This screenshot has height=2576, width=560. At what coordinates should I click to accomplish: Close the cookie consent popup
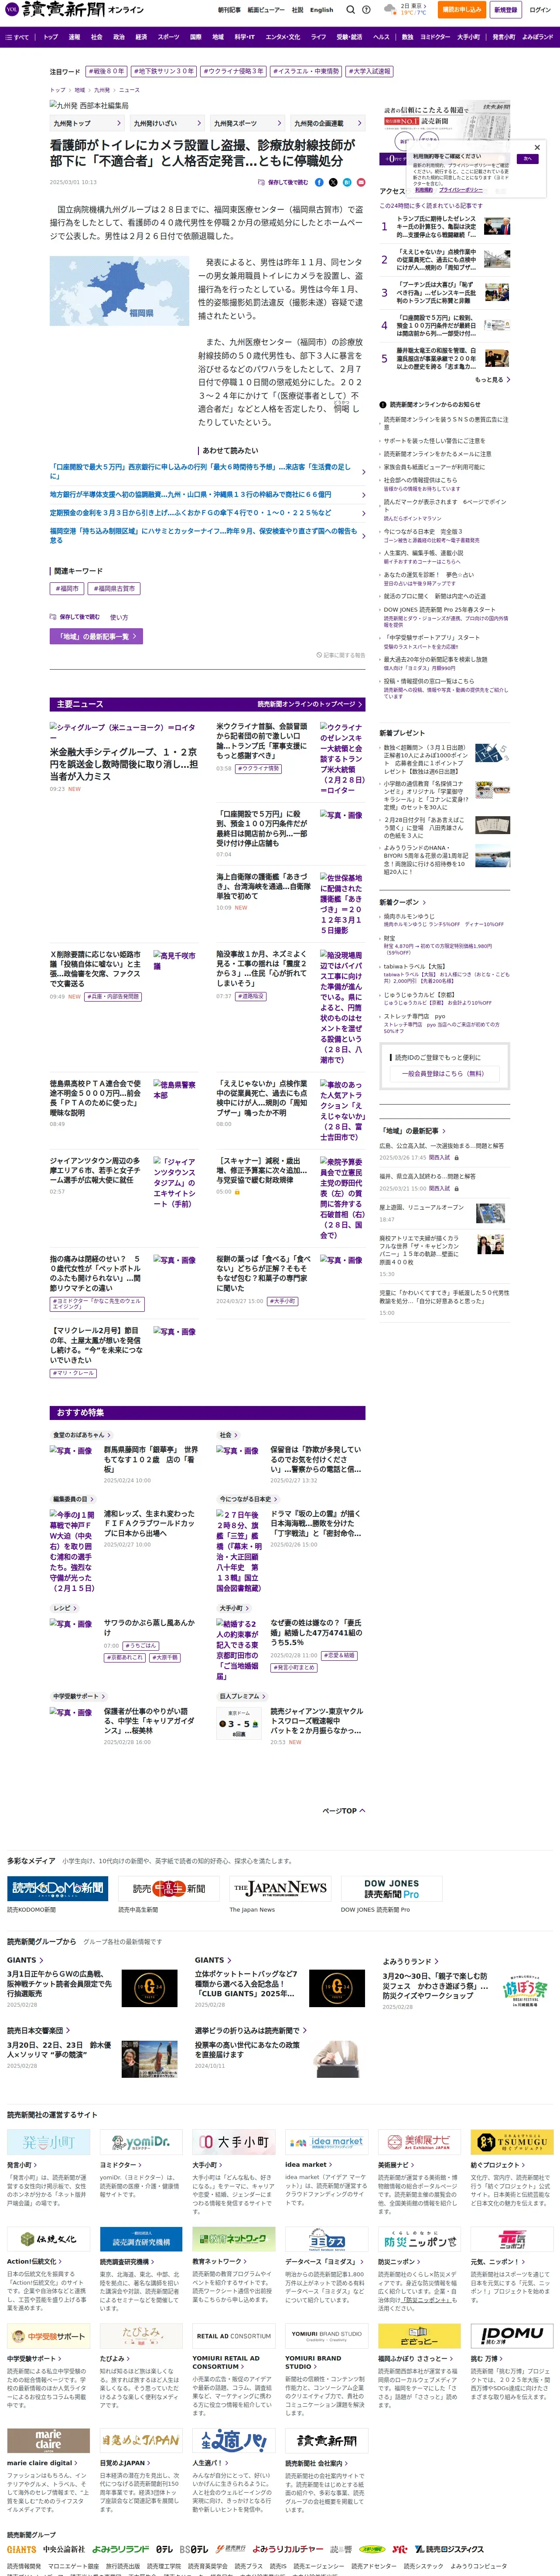coord(537,147)
